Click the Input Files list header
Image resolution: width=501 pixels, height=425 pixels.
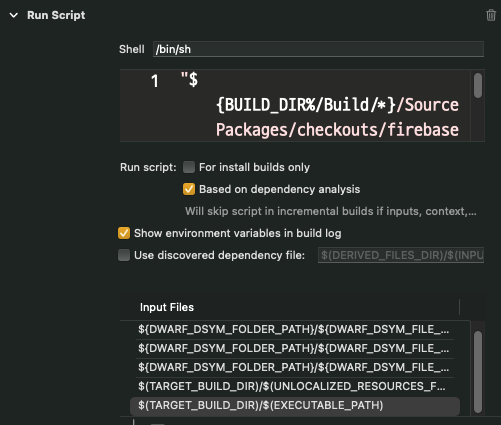pyautogui.click(x=167, y=307)
